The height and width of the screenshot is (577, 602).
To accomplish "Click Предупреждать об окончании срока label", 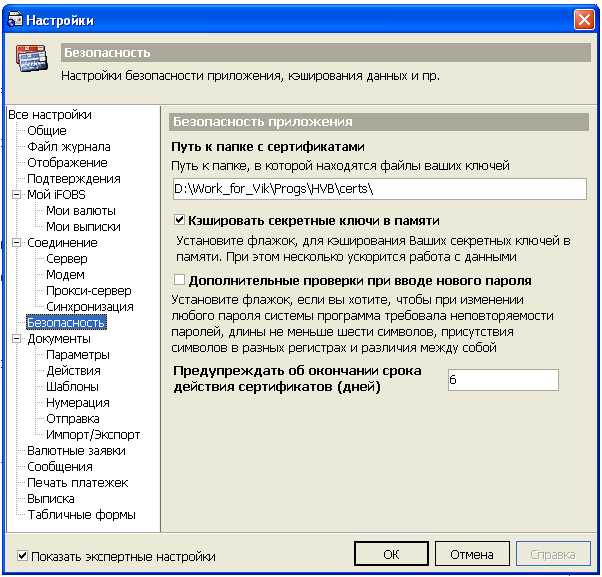I will coord(297,379).
